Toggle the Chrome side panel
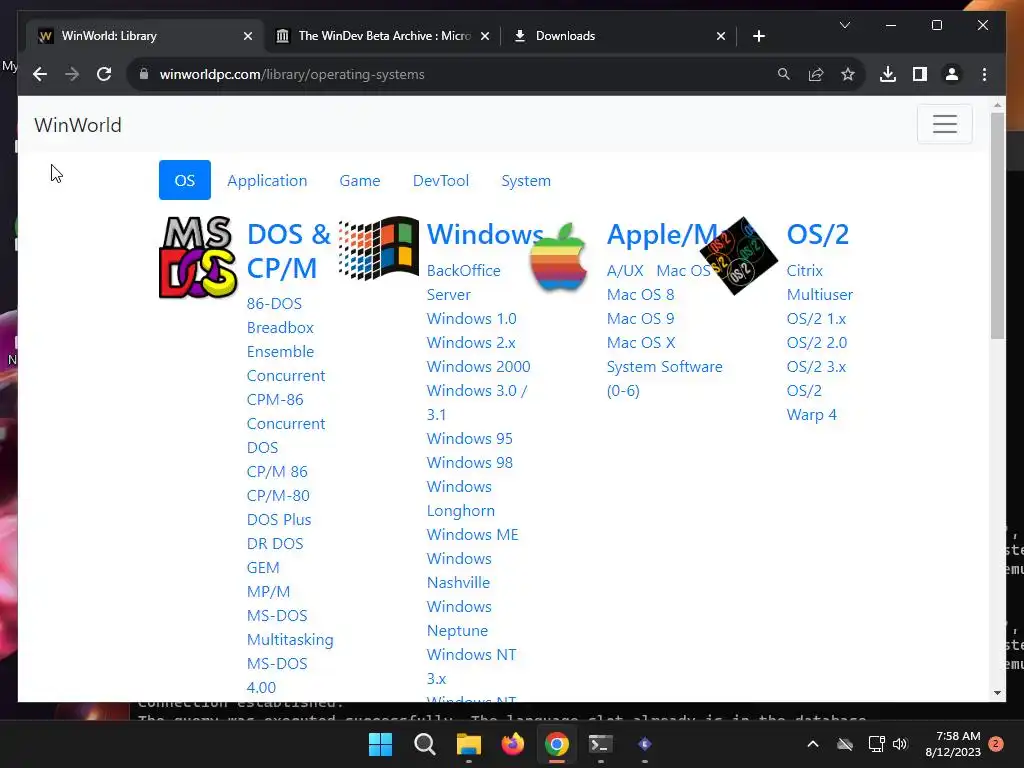 (x=920, y=74)
